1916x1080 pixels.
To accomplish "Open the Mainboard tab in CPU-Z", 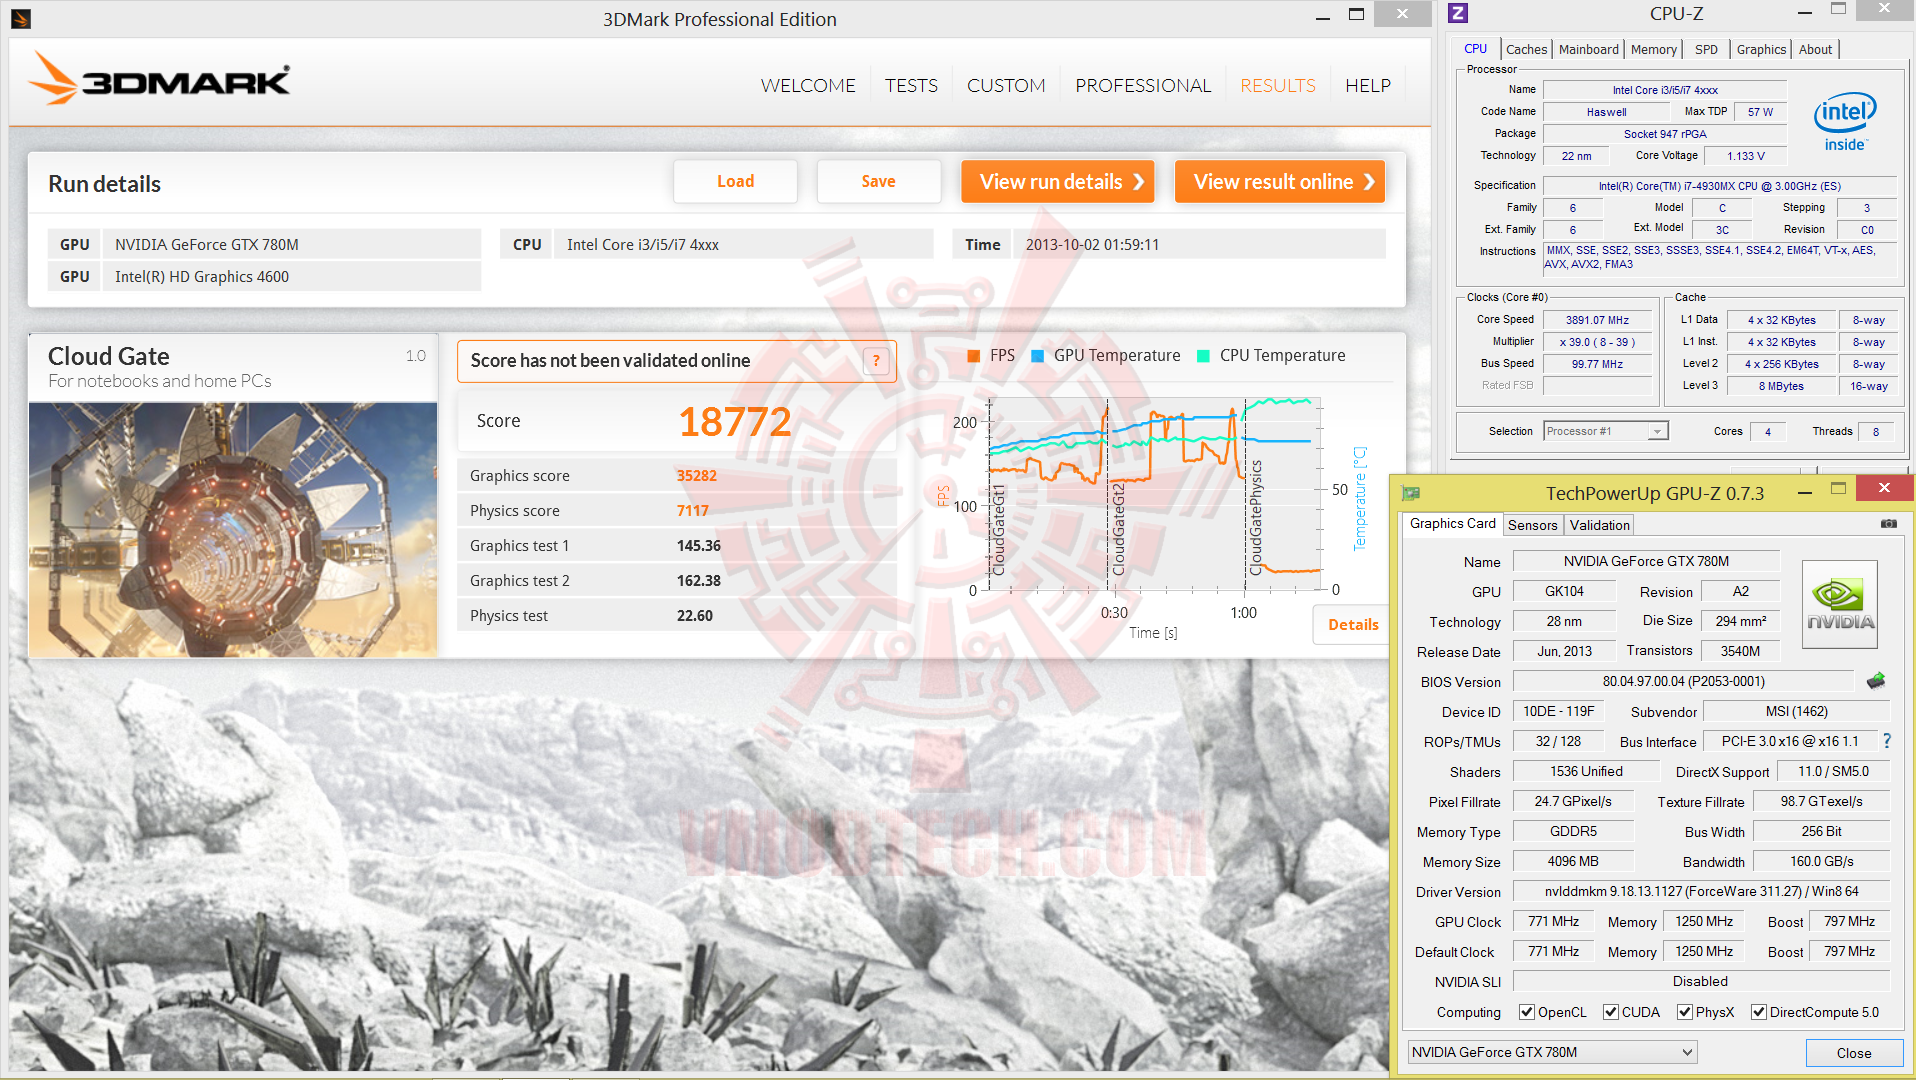I will [1588, 49].
